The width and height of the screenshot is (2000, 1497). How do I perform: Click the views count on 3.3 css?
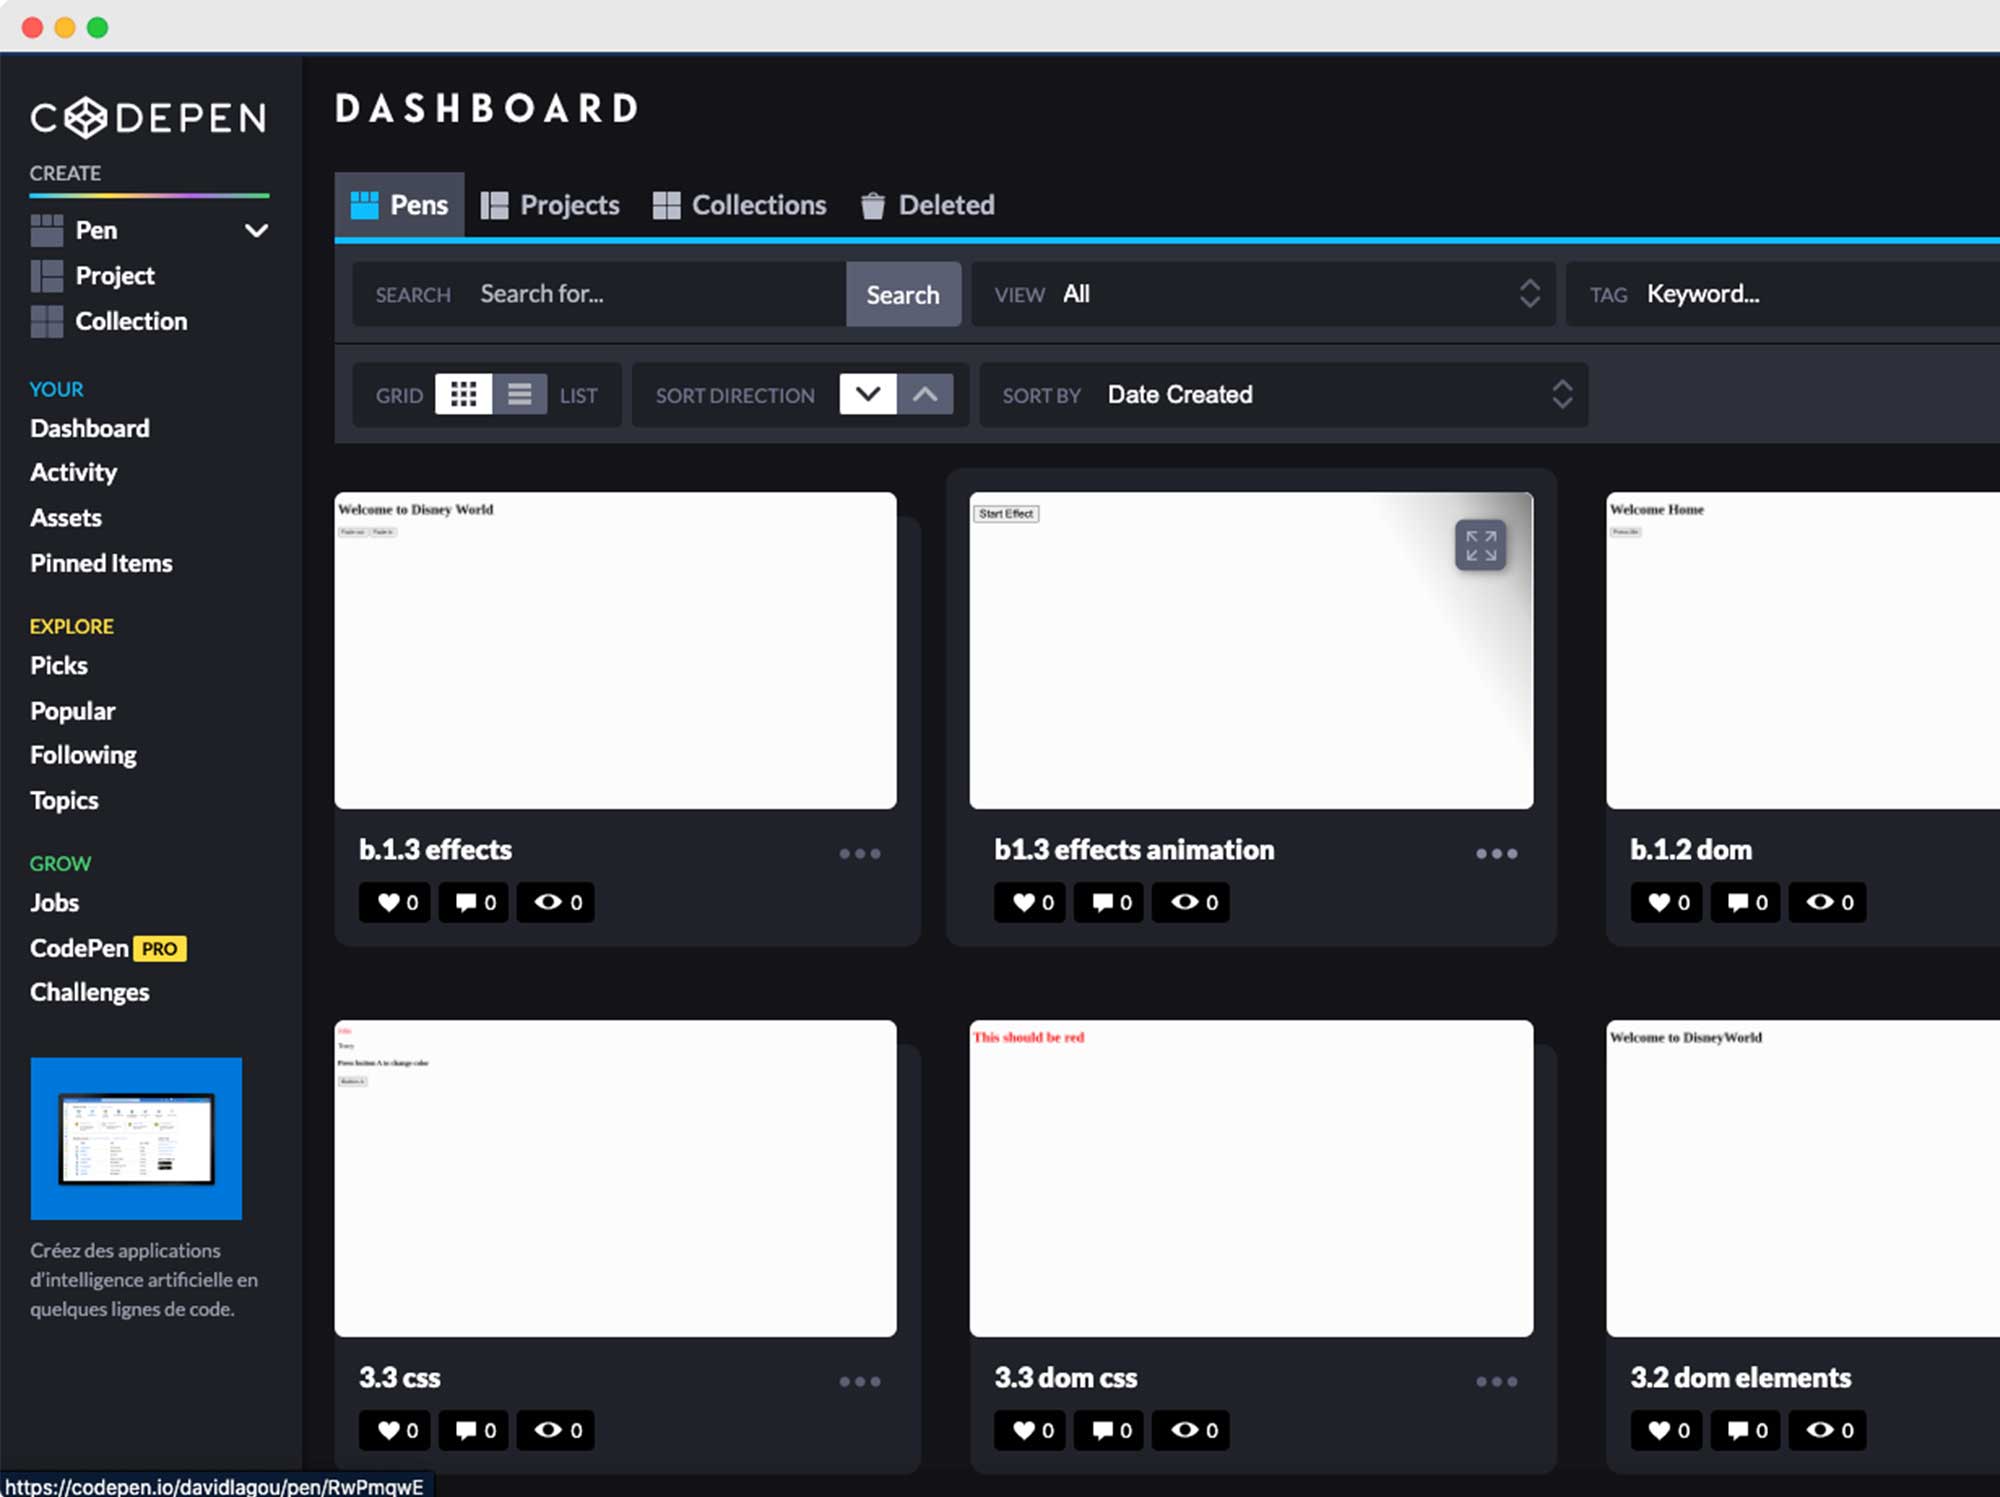click(x=557, y=1430)
